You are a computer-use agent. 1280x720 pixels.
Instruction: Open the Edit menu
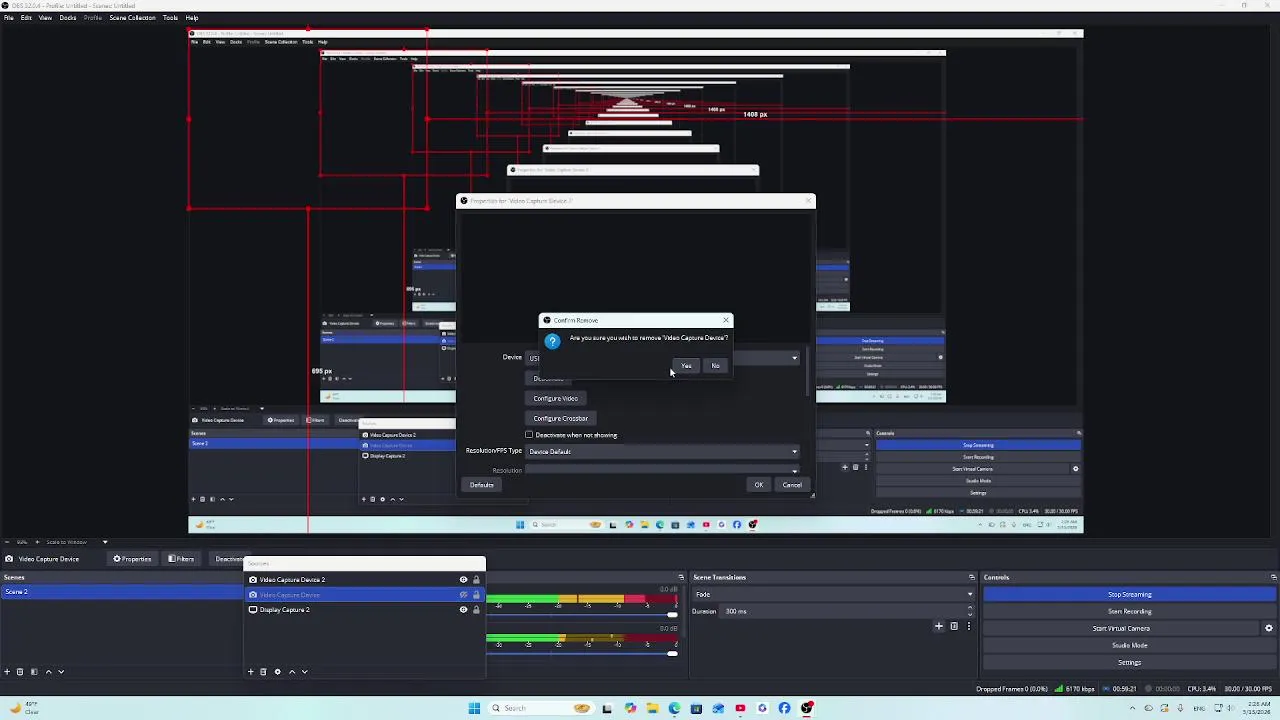26,18
